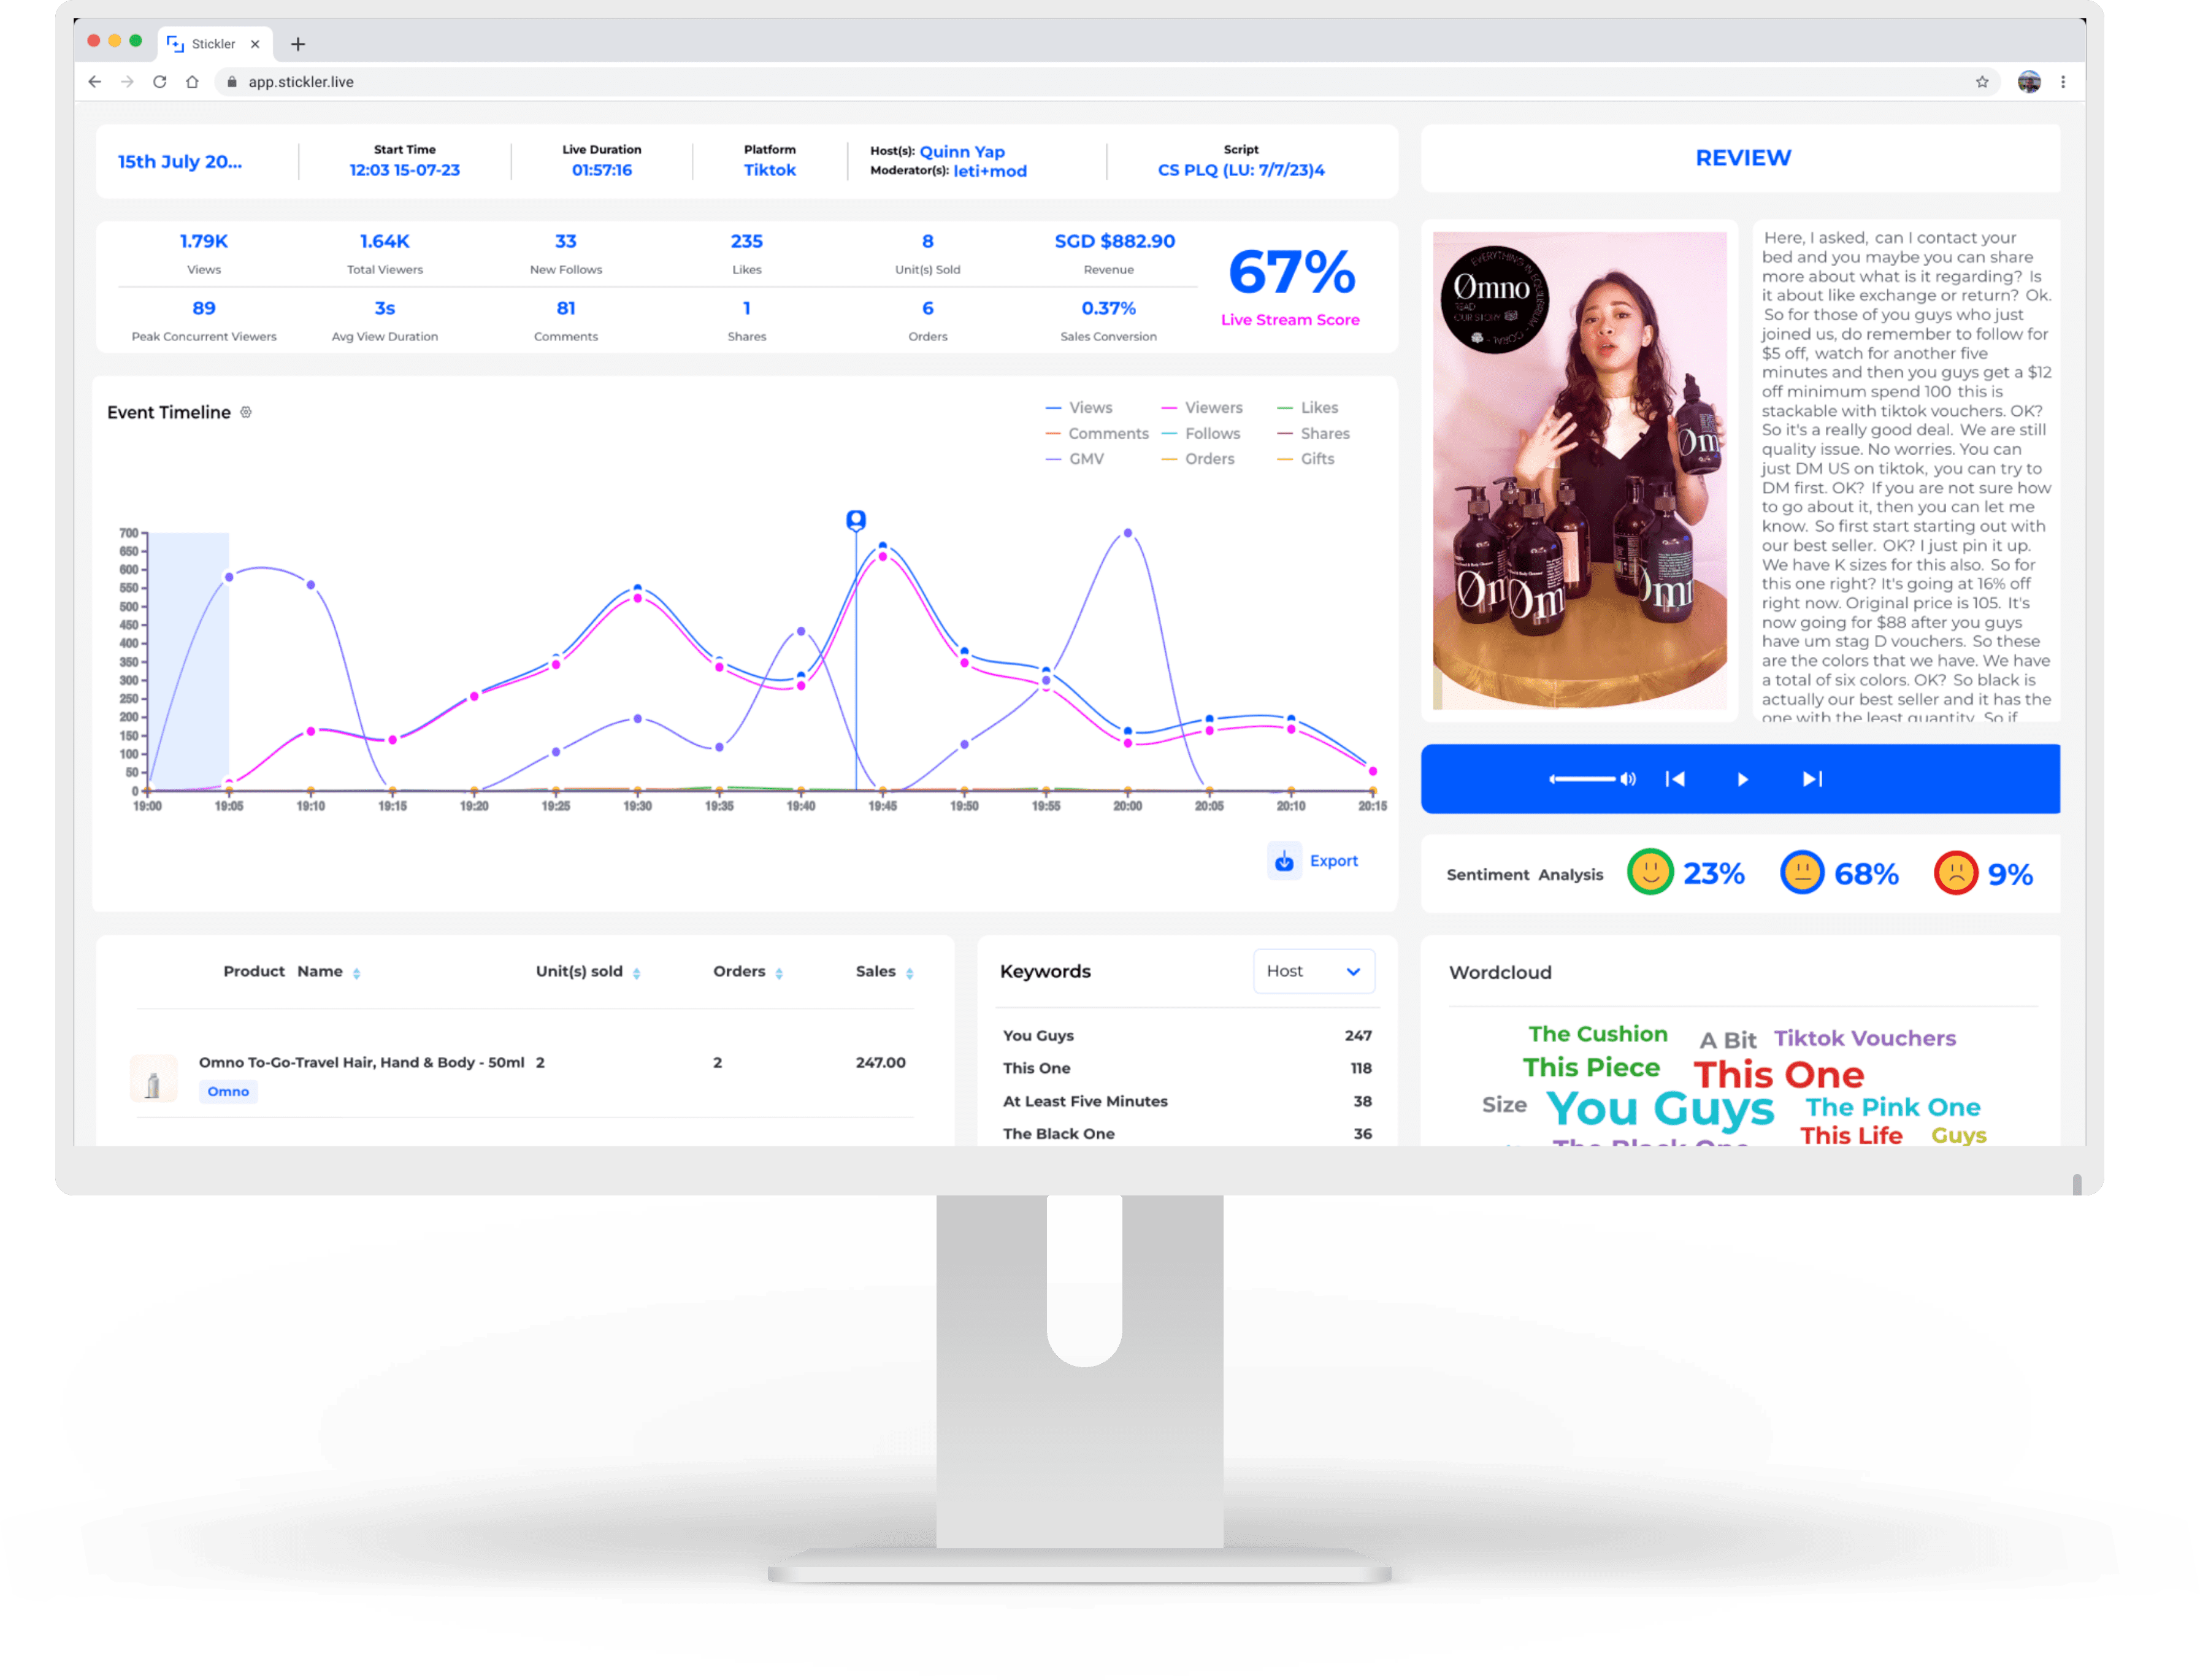Open browser three-dot menu

pos(2063,82)
